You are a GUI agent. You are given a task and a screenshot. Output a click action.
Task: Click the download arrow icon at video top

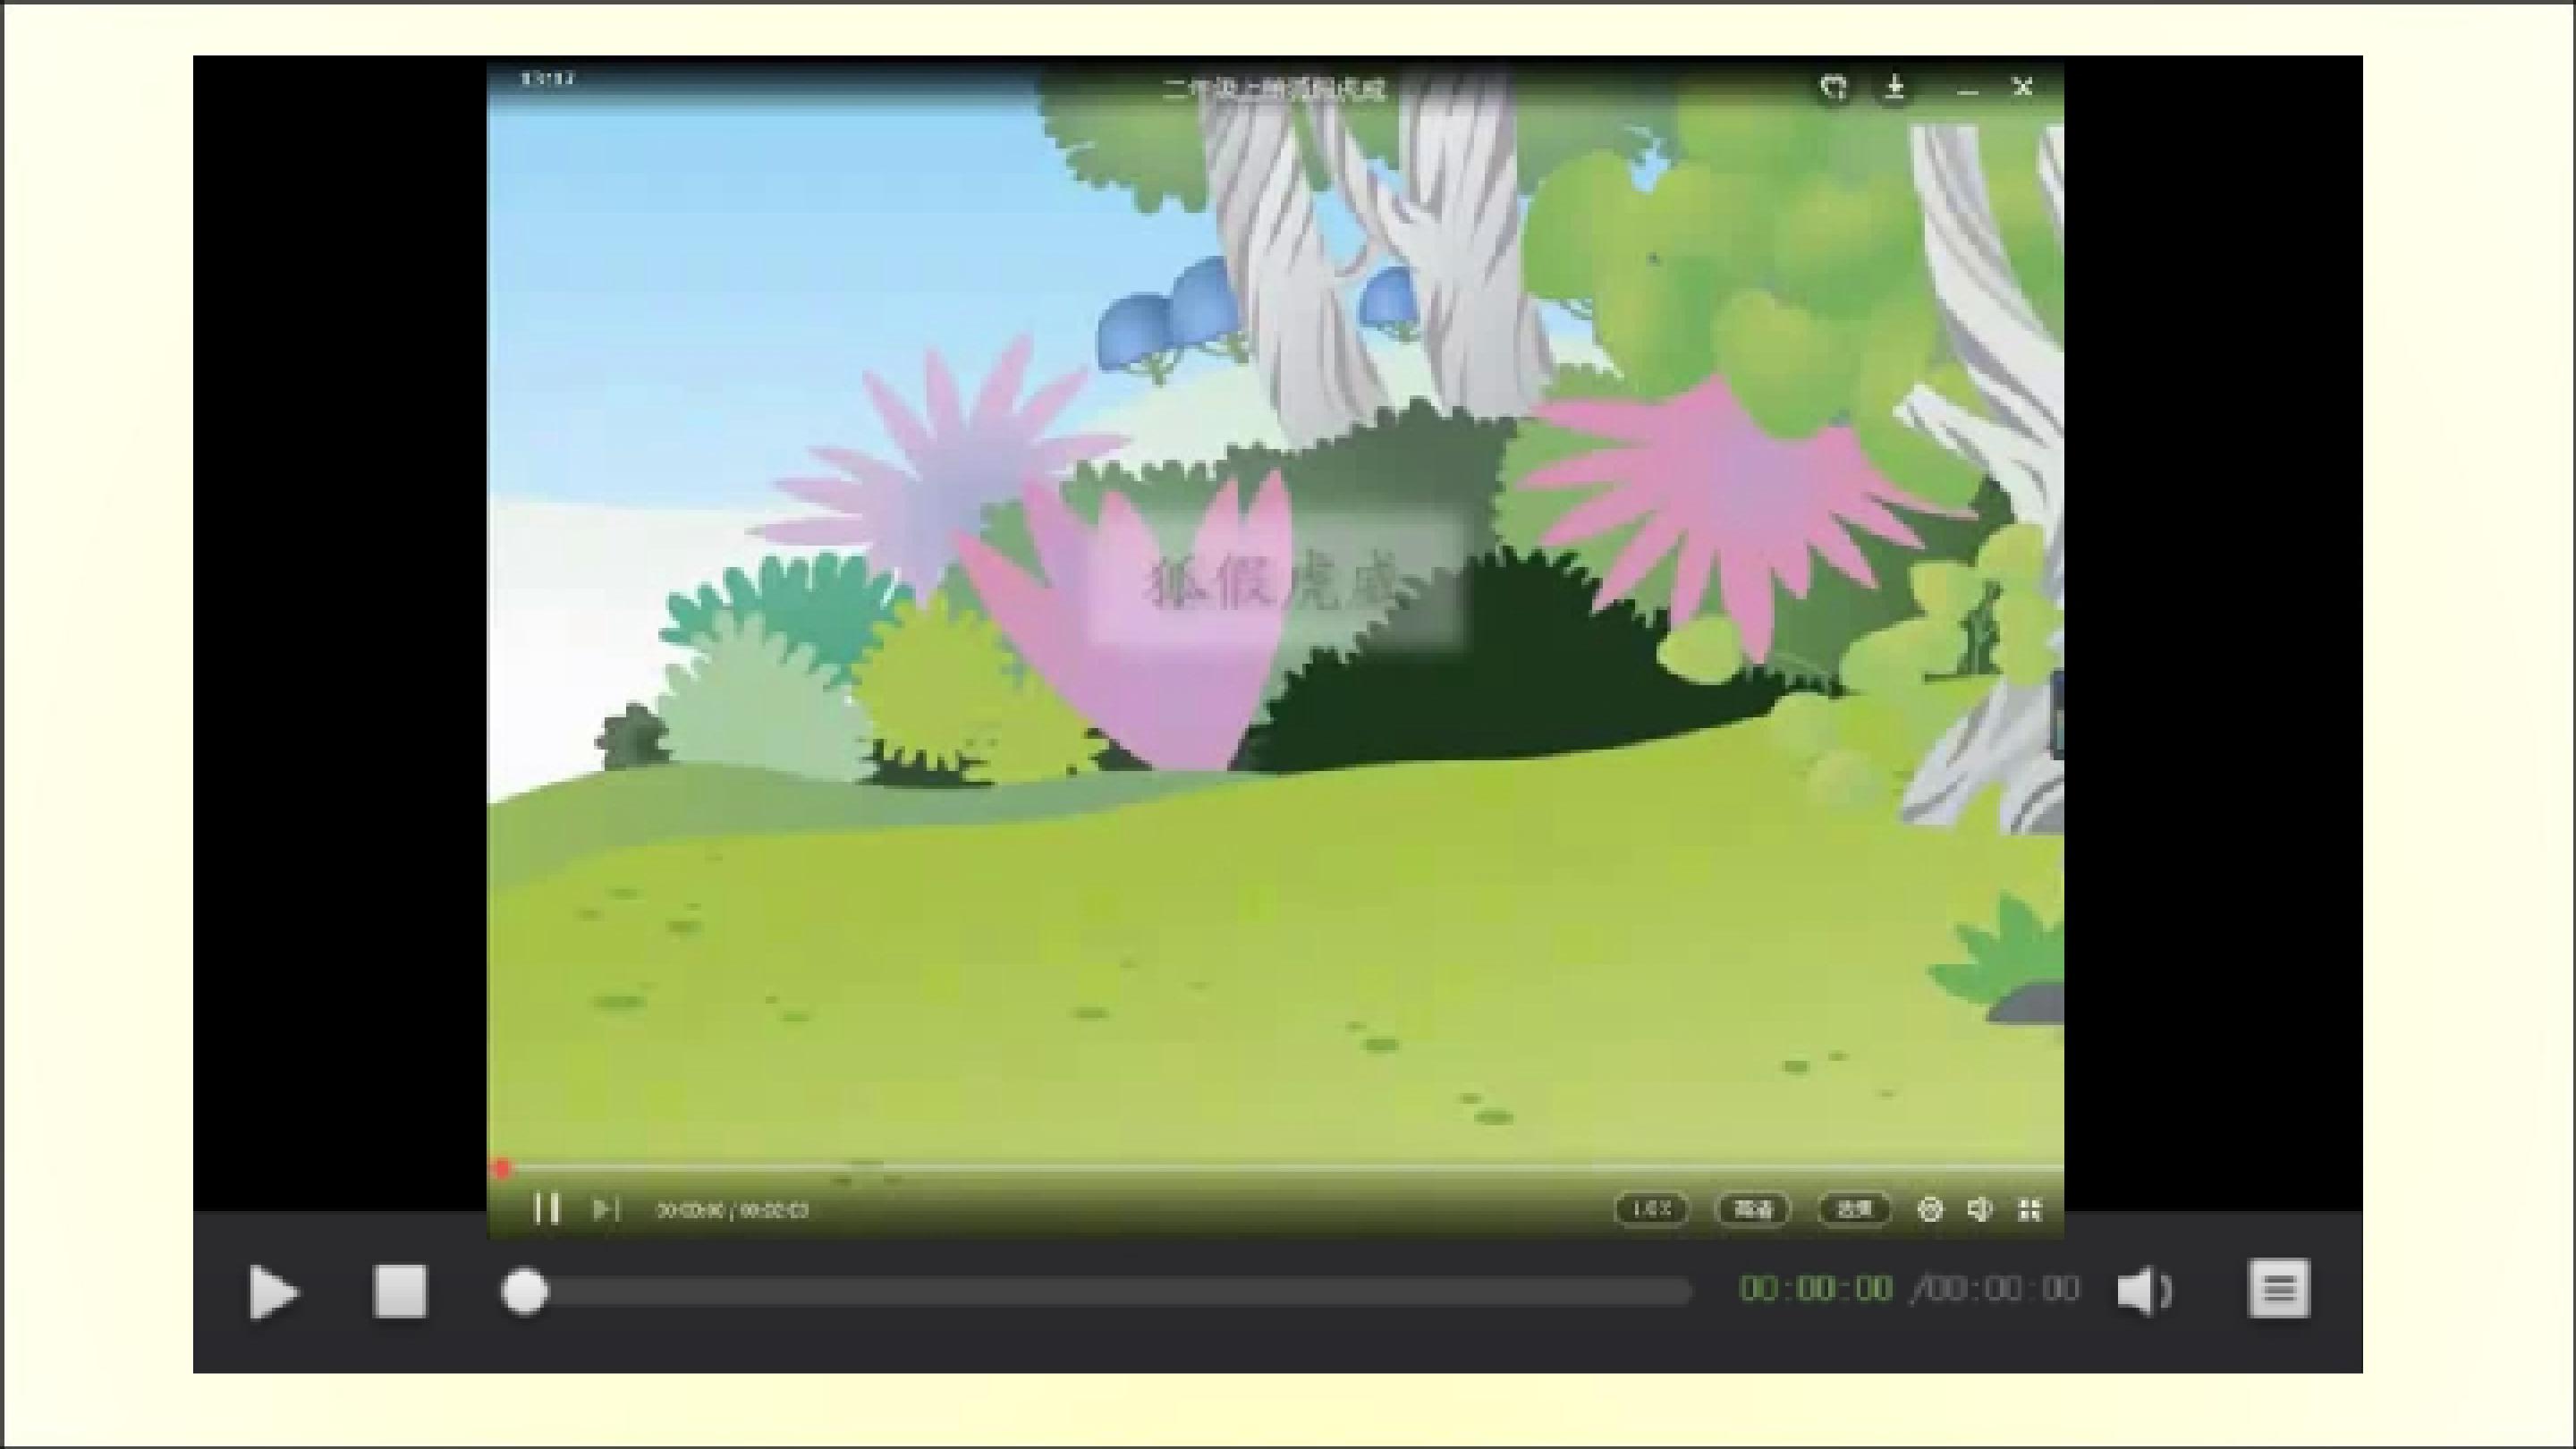pyautogui.click(x=1894, y=88)
